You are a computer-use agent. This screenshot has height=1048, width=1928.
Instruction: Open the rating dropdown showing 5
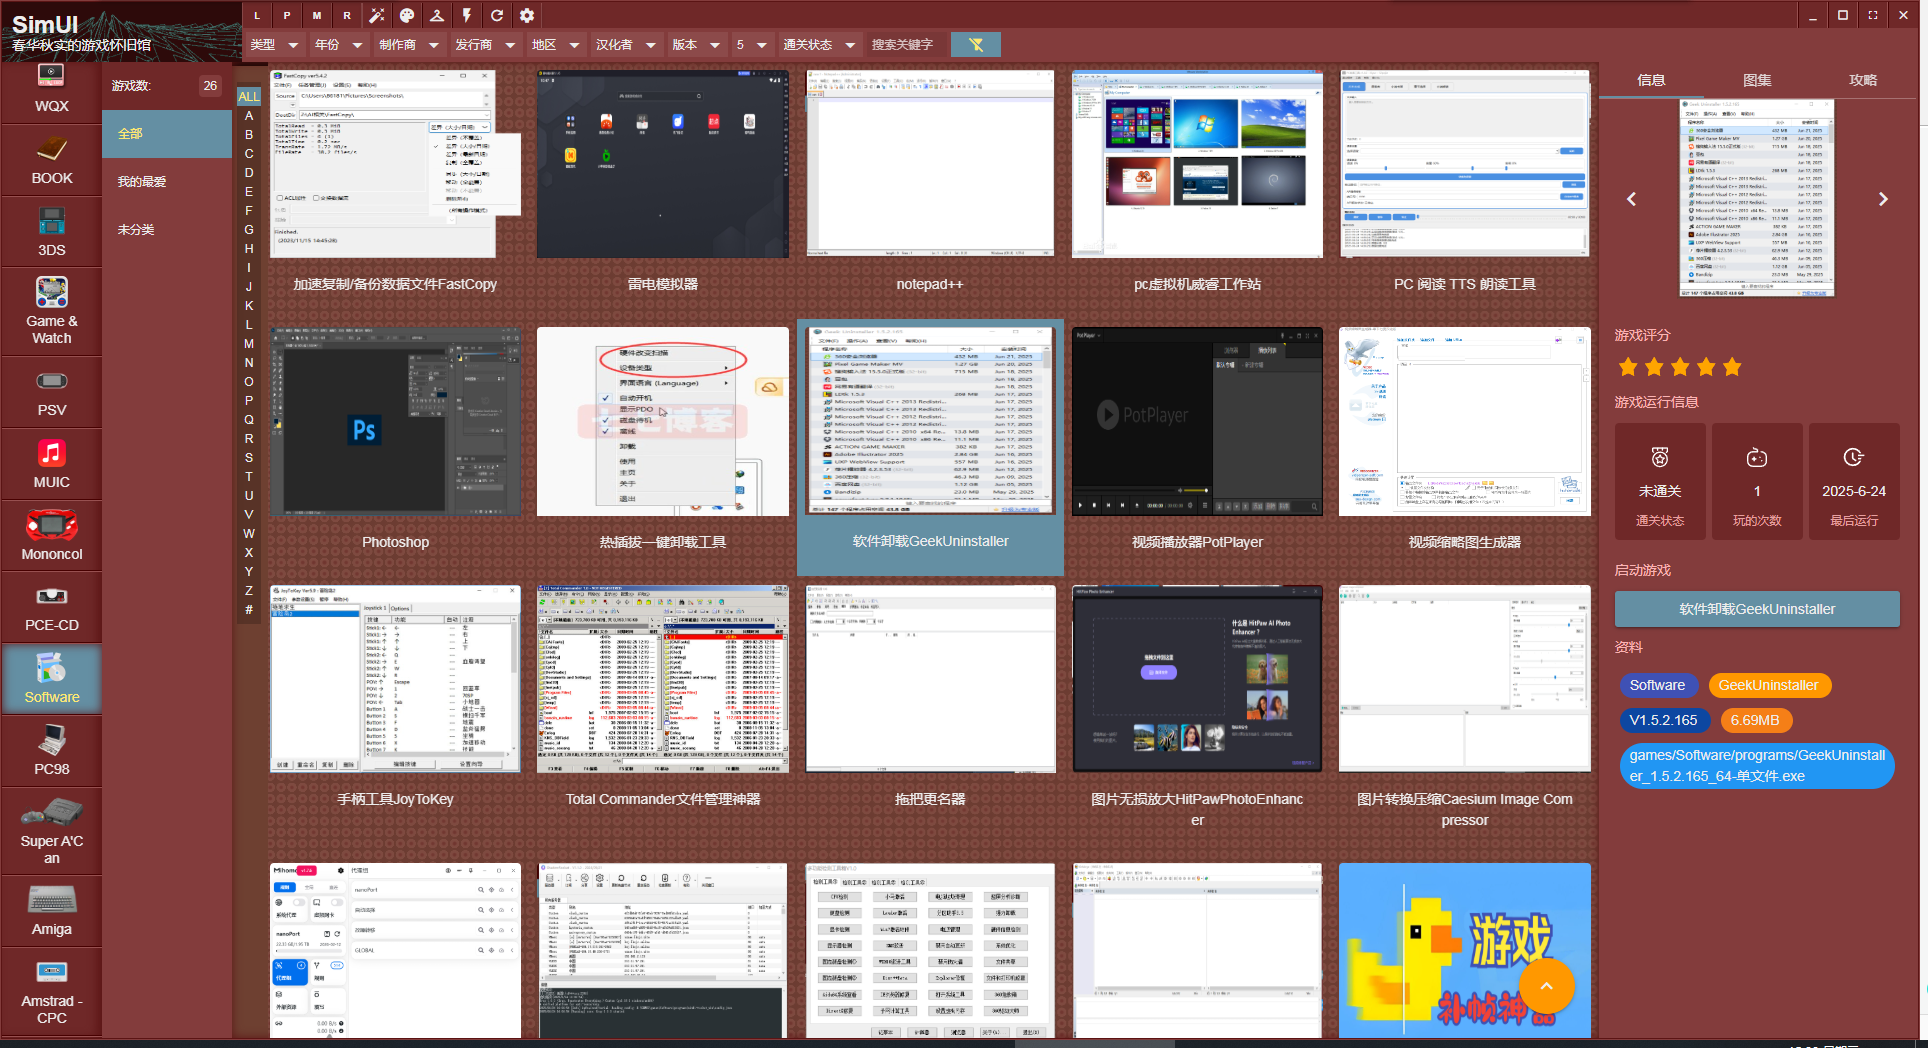(x=751, y=44)
